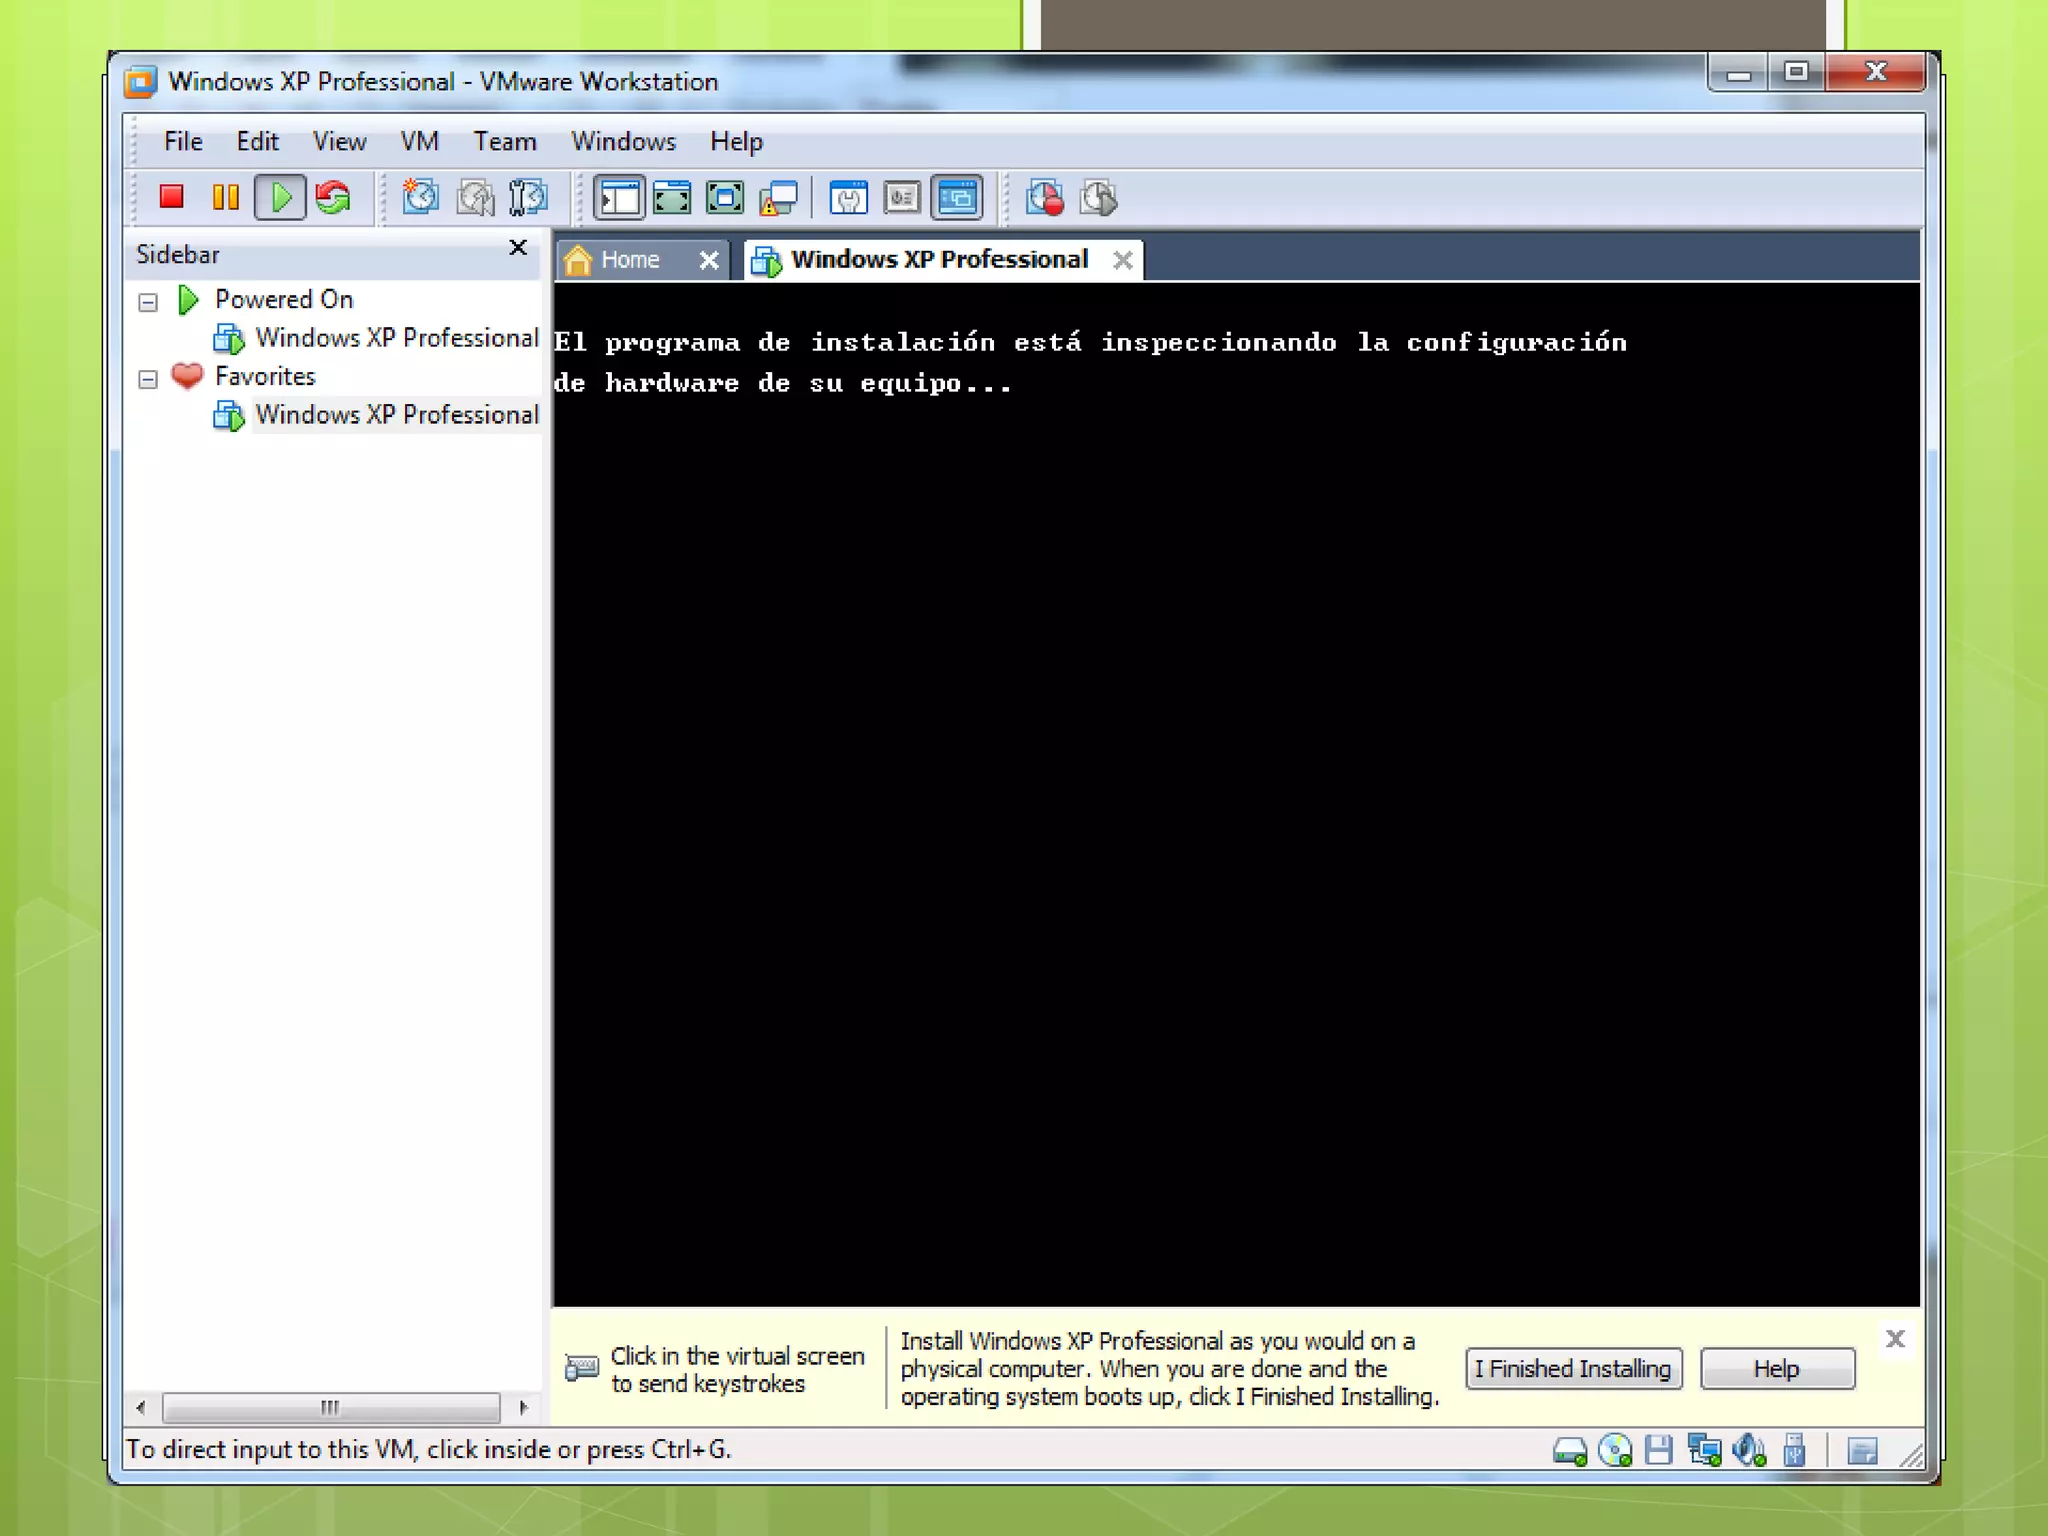Click the sidebar horizontal scrollbar thumb
This screenshot has width=2048, height=1536.
[x=330, y=1407]
